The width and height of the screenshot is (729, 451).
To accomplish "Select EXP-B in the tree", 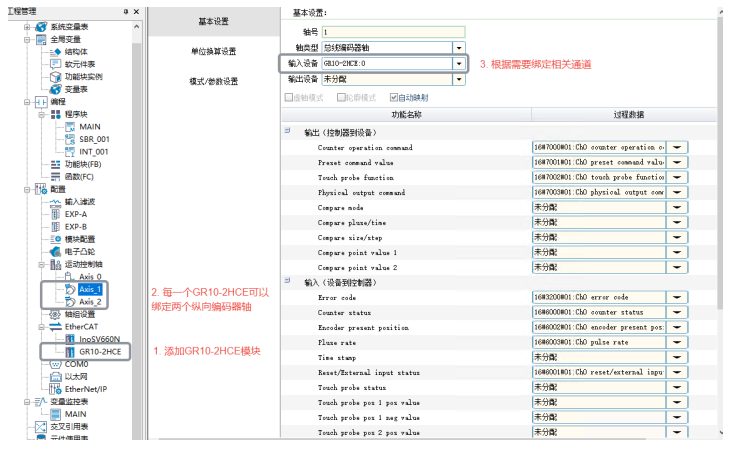I will pos(76,227).
